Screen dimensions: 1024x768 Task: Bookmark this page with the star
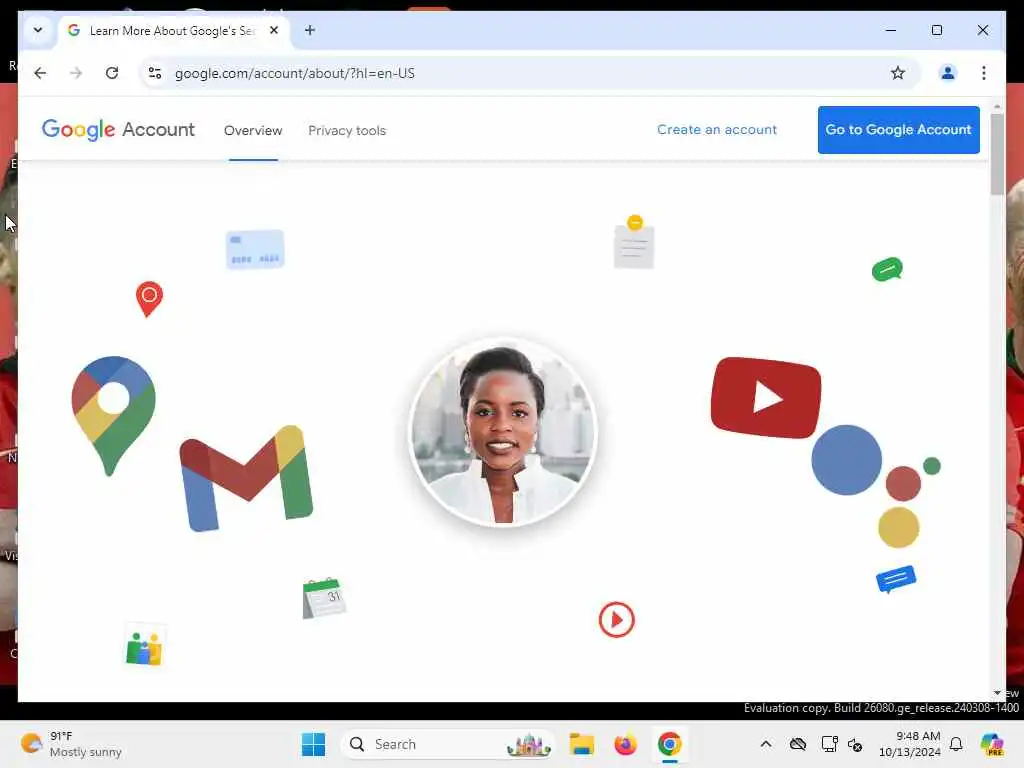coord(898,73)
